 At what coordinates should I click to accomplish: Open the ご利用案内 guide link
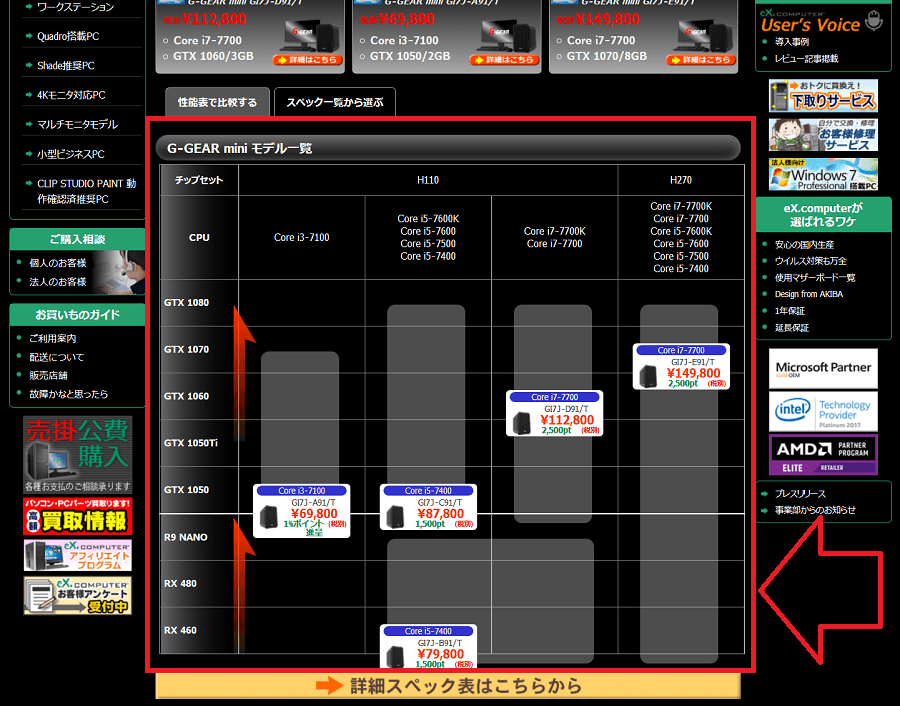pyautogui.click(x=52, y=339)
